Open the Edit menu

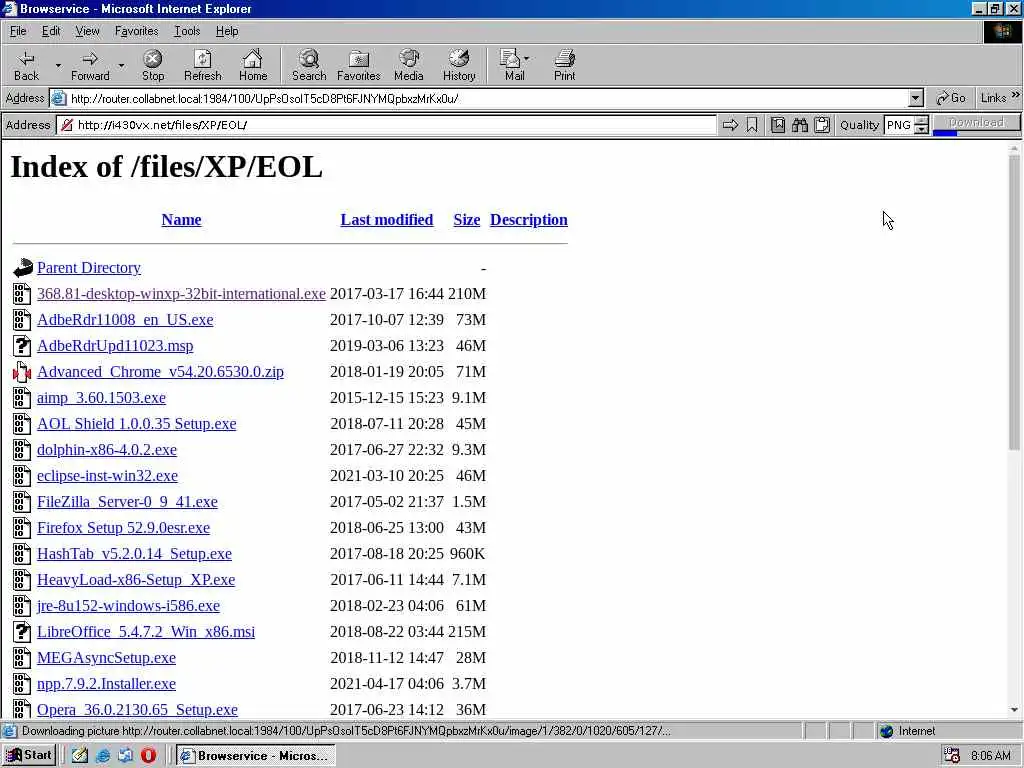click(51, 31)
